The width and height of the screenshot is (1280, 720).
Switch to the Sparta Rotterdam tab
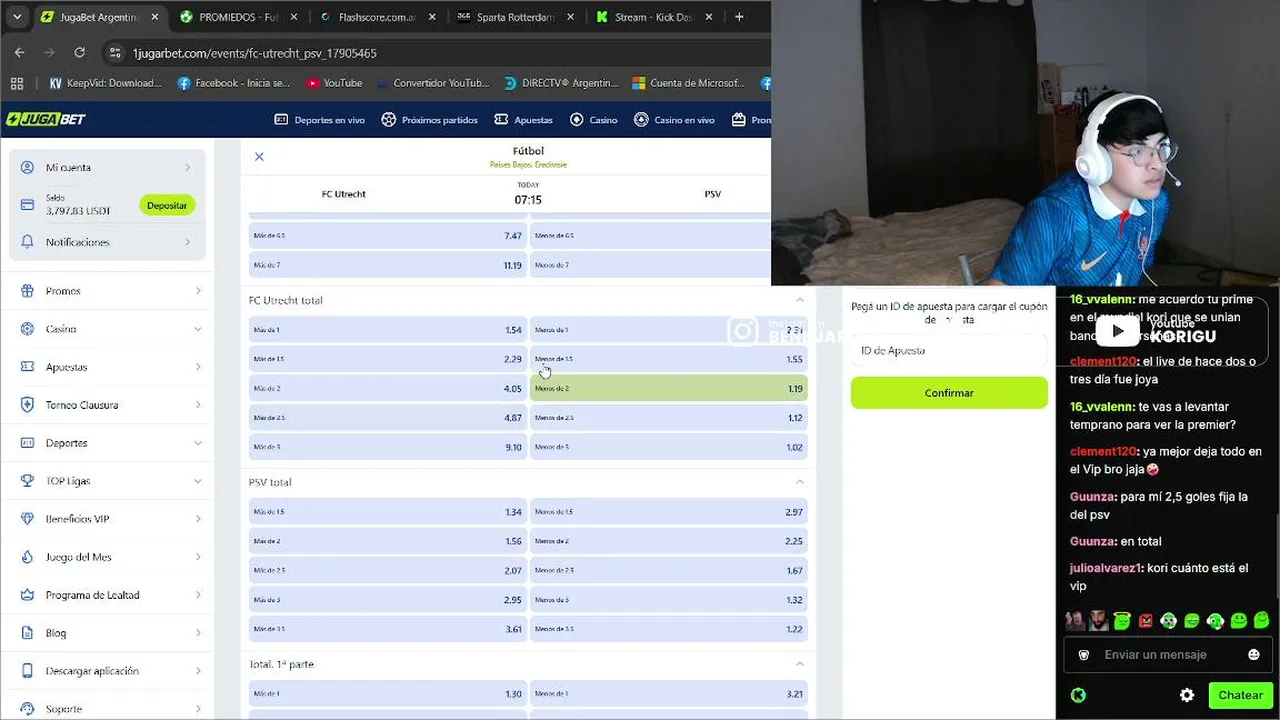pyautogui.click(x=515, y=17)
